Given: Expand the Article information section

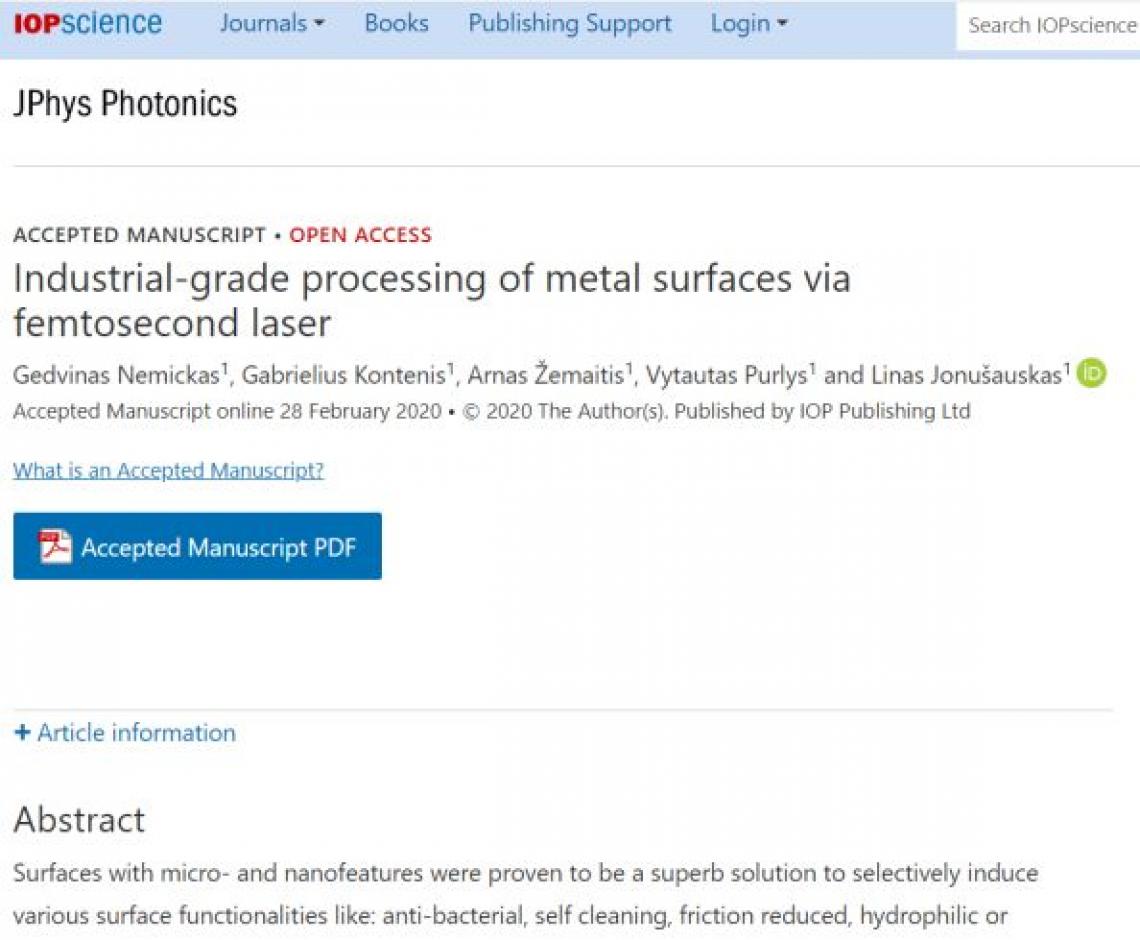Looking at the screenshot, I should [x=125, y=732].
